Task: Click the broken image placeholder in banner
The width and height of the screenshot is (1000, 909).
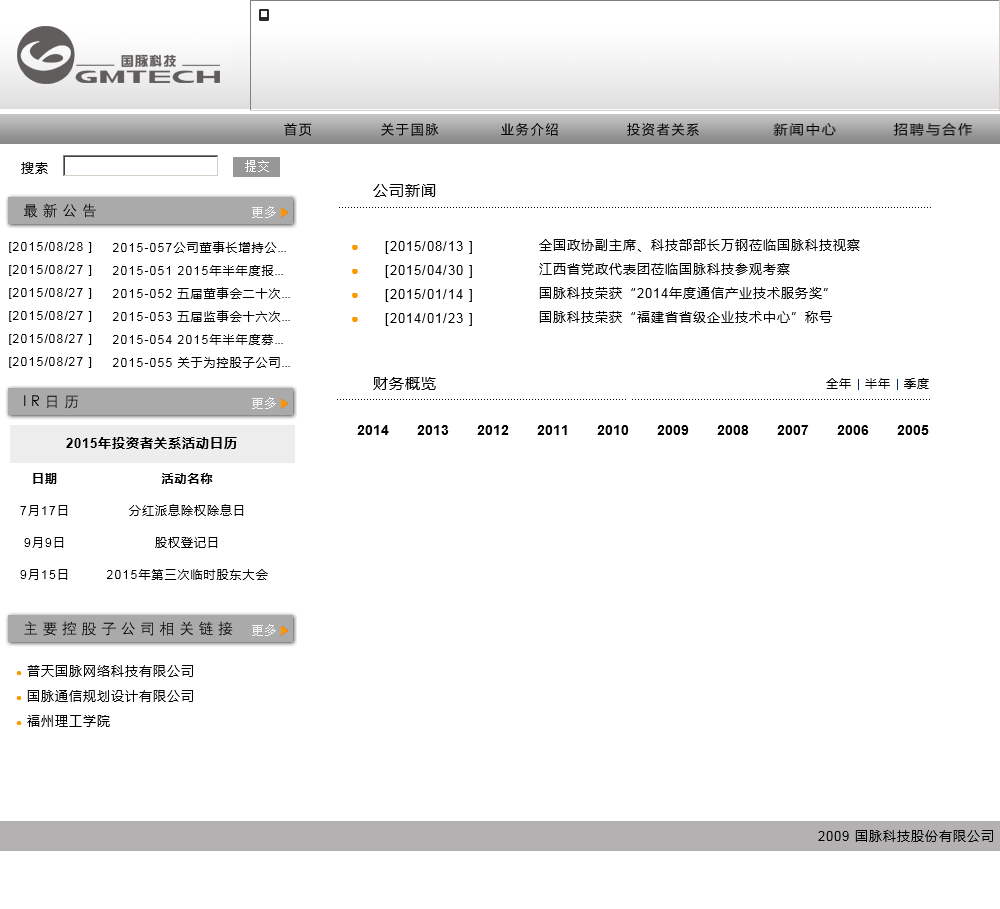Action: pyautogui.click(x=264, y=15)
